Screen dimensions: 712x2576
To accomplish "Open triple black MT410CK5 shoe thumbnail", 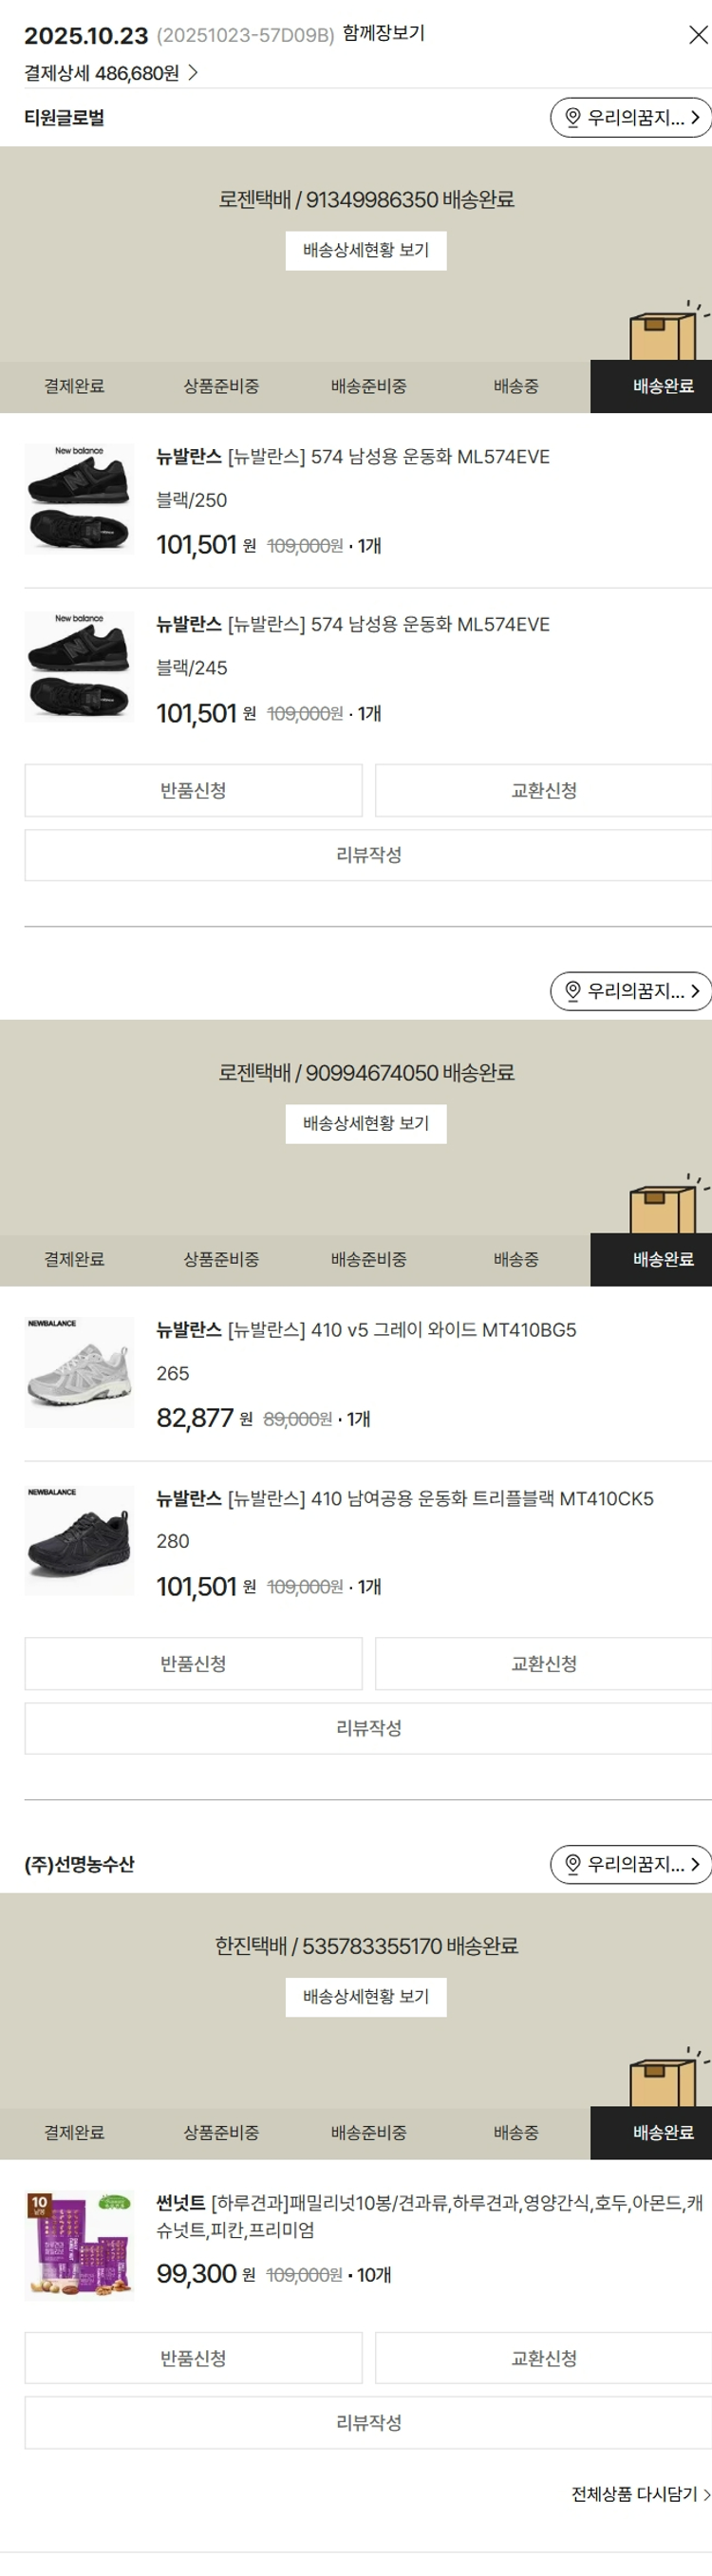I will pyautogui.click(x=79, y=1540).
